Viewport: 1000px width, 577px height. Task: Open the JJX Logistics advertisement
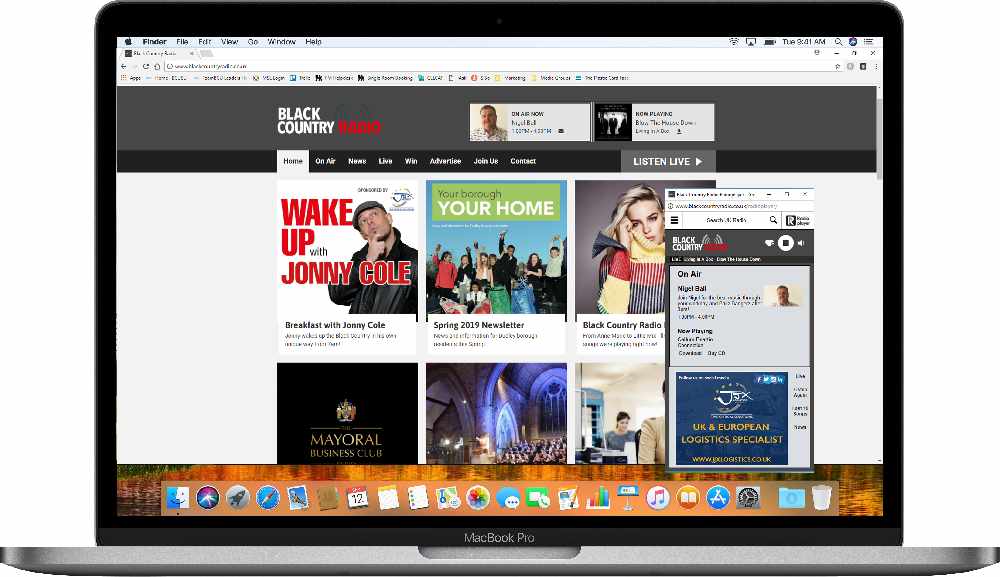pos(732,419)
